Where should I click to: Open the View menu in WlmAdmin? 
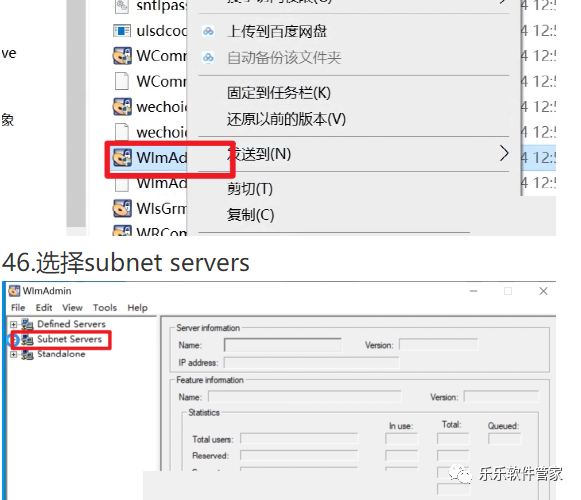click(x=72, y=308)
